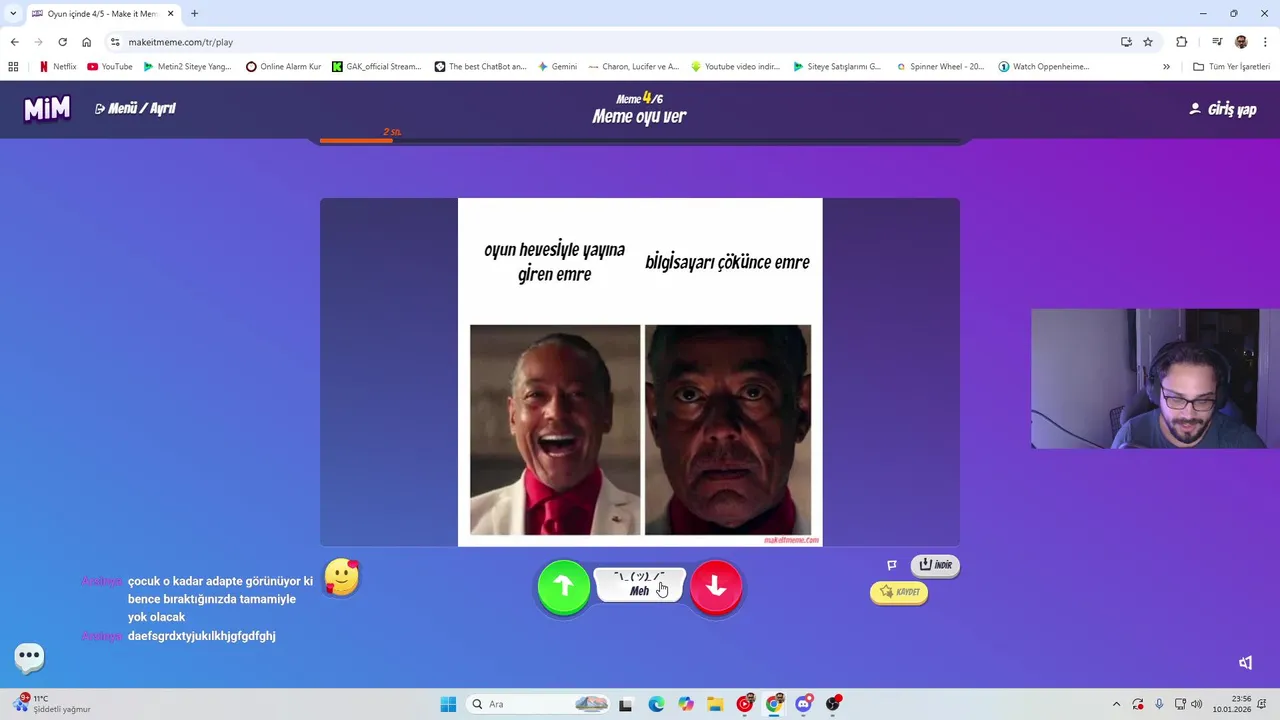Click the MiM logo
This screenshot has height=720, width=1280.
coord(47,108)
